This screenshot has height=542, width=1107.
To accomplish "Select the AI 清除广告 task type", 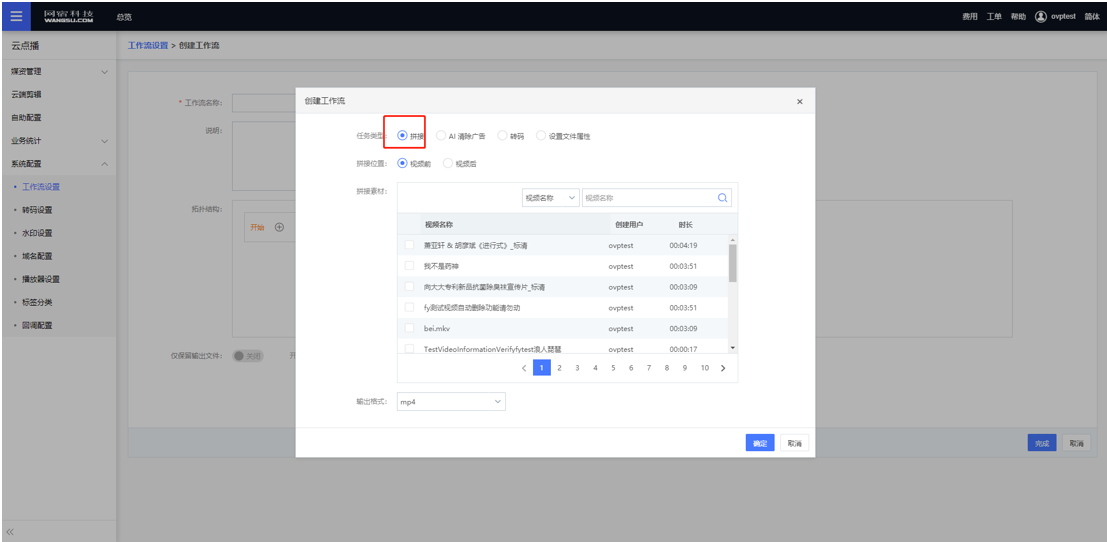I will [441, 136].
